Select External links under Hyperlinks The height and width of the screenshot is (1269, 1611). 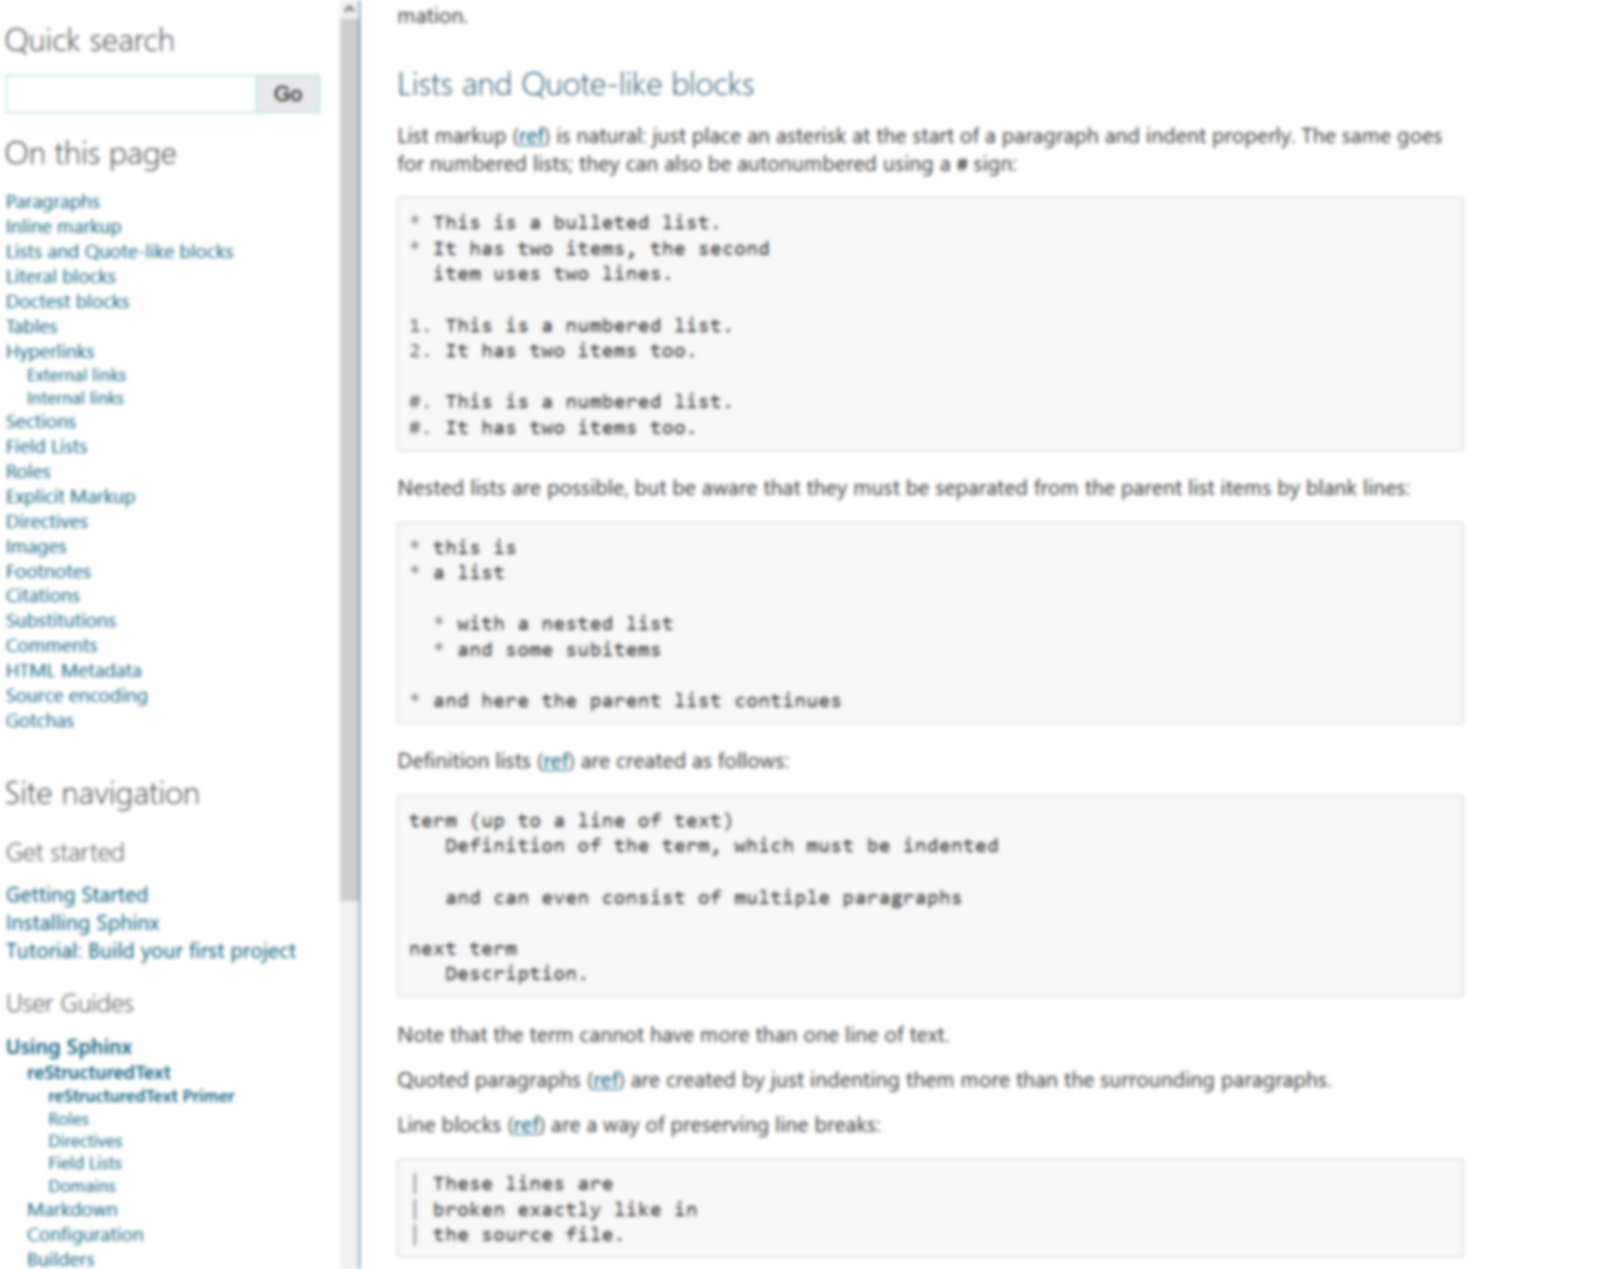coord(76,375)
